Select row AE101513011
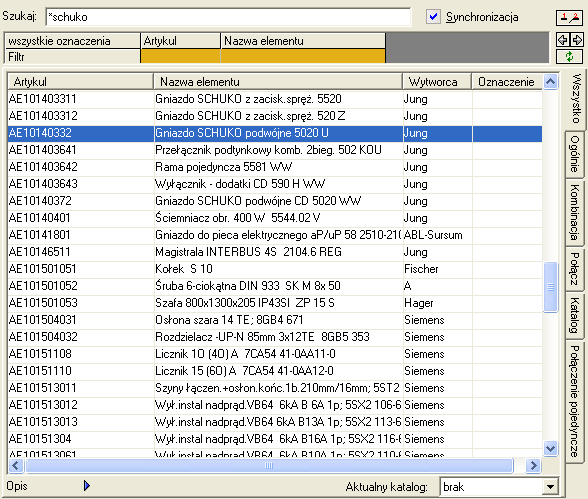This screenshot has height=499, width=588. click(x=275, y=388)
